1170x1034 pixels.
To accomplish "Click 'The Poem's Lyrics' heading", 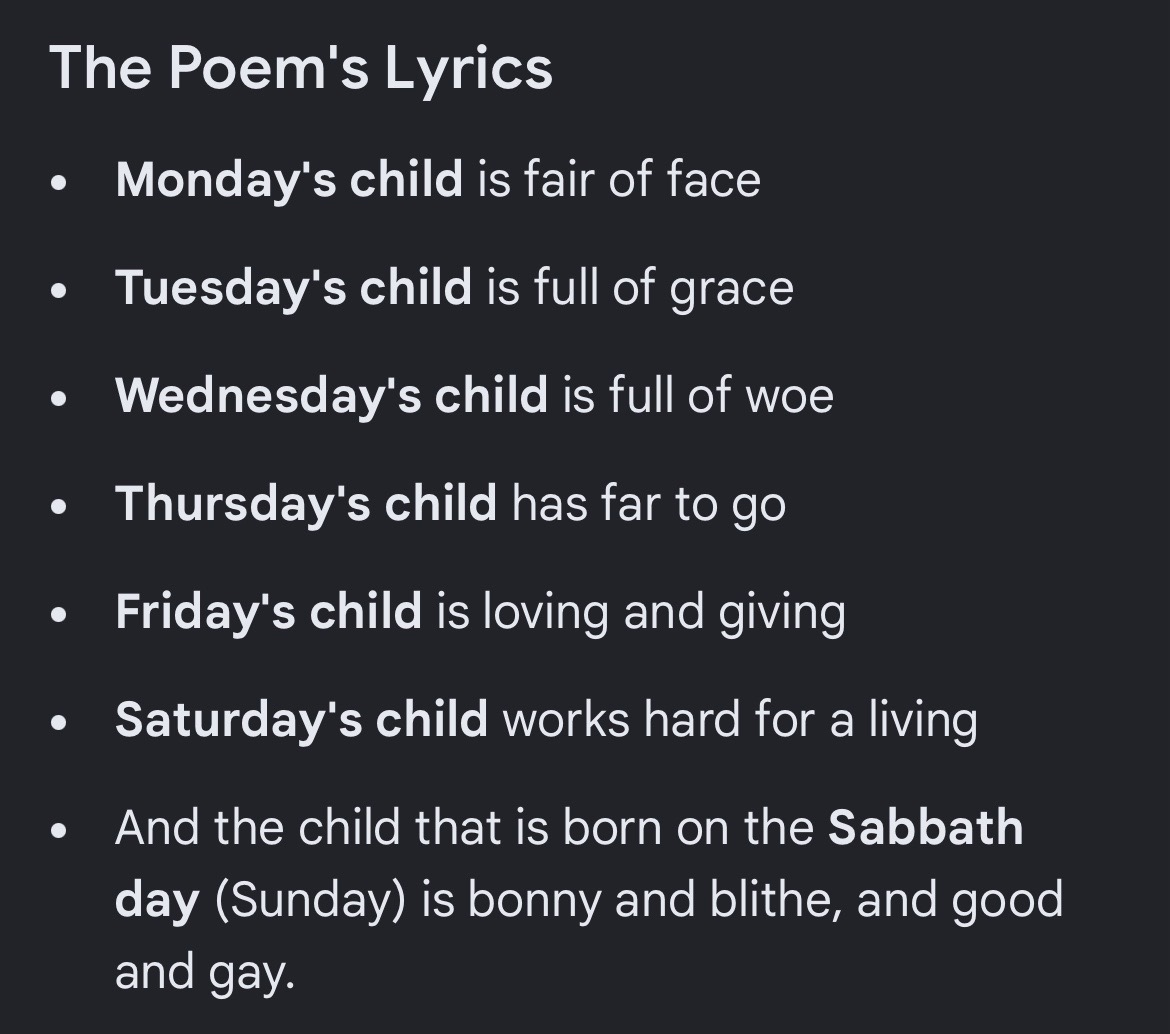I will coord(301,69).
